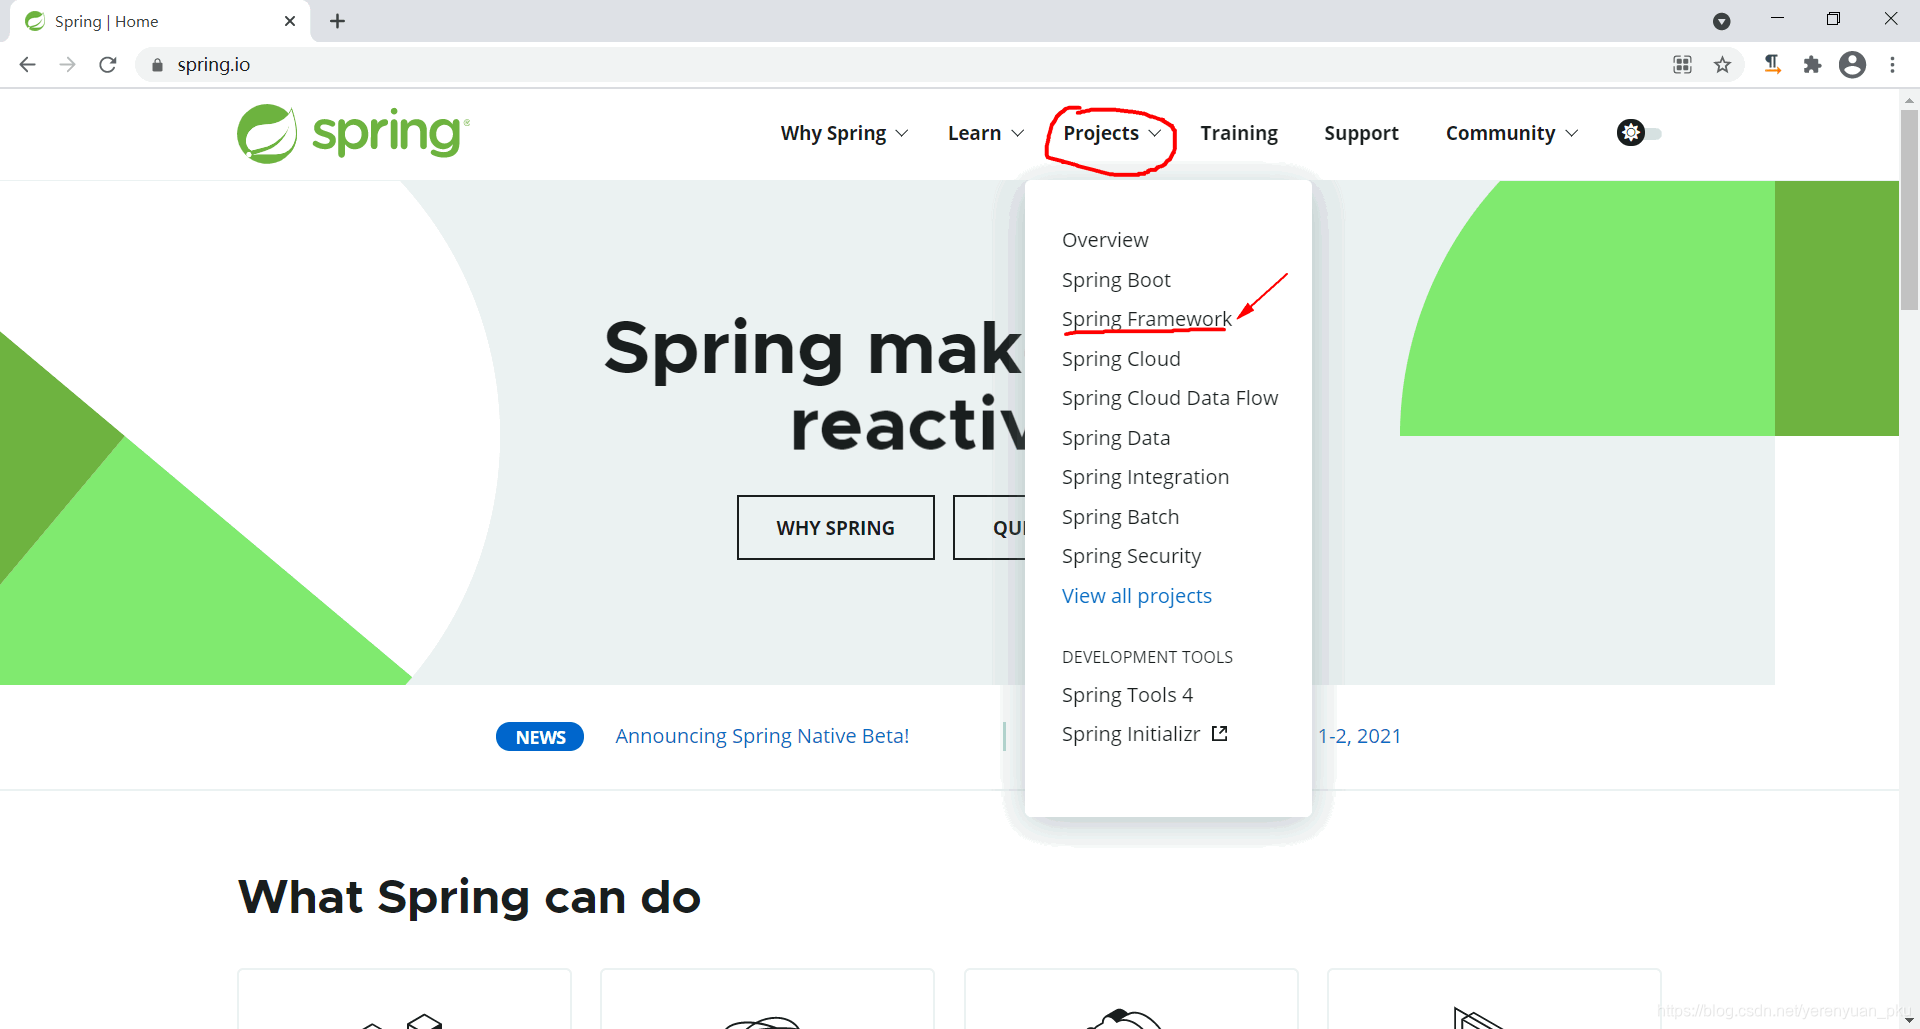1920x1029 pixels.
Task: Select the Spring | Home browser tab
Action: coord(160,21)
